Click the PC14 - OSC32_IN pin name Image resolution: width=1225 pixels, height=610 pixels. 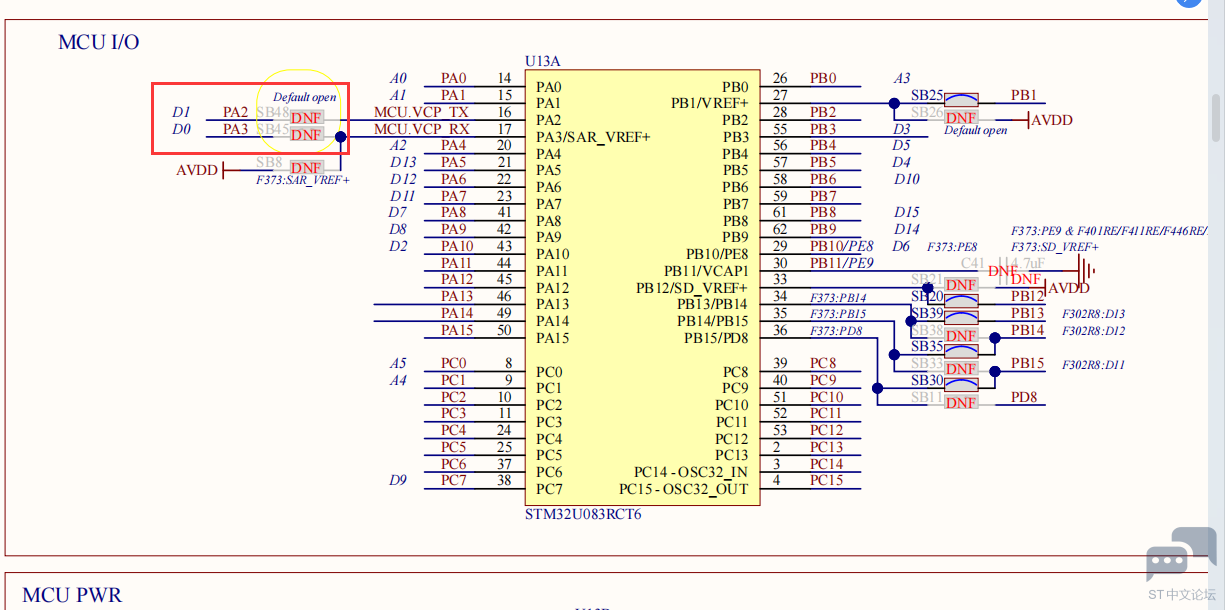(690, 472)
